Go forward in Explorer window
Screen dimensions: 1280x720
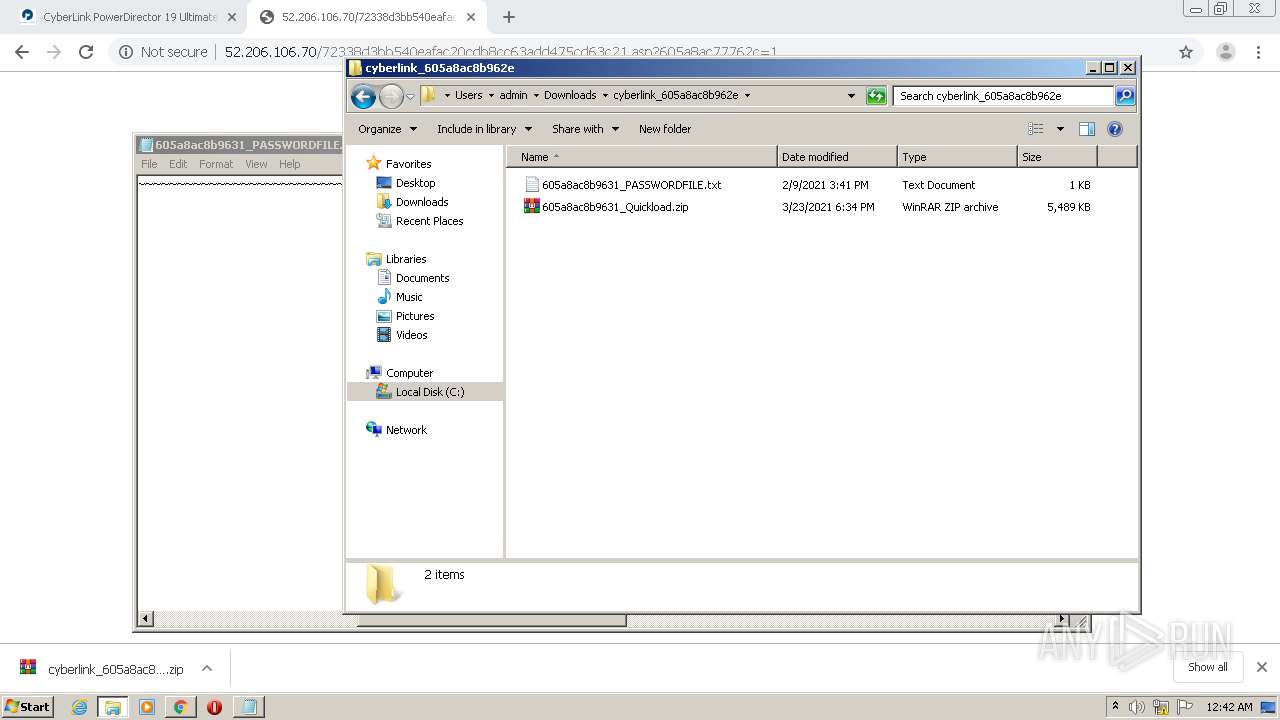pos(391,96)
